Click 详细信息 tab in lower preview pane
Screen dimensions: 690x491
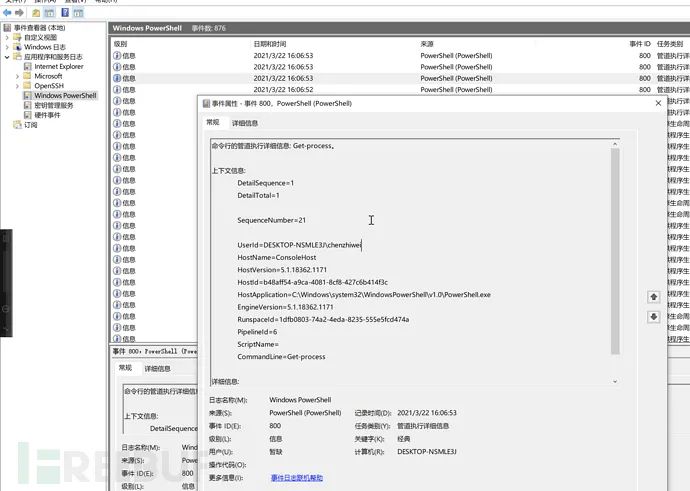157,369
